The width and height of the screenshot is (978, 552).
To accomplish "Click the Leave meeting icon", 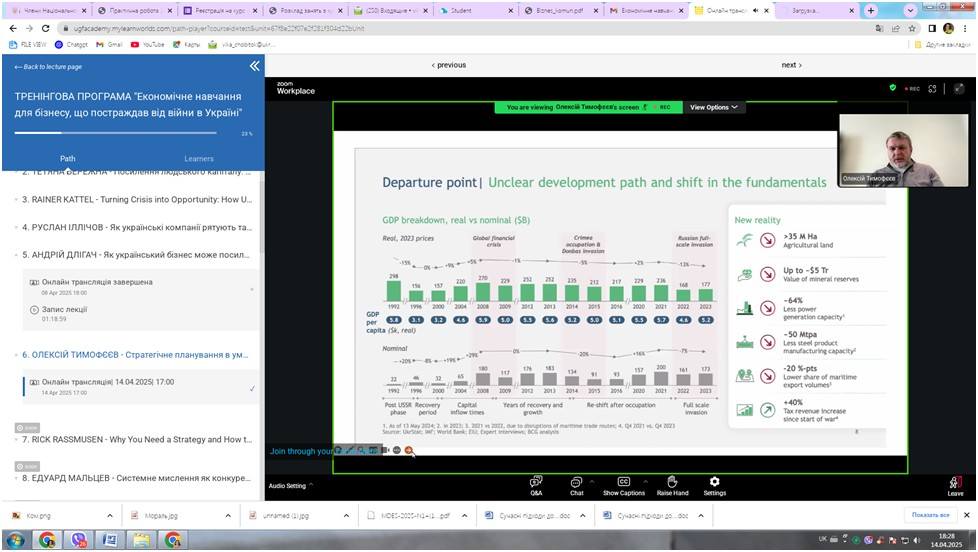I will tap(955, 485).
